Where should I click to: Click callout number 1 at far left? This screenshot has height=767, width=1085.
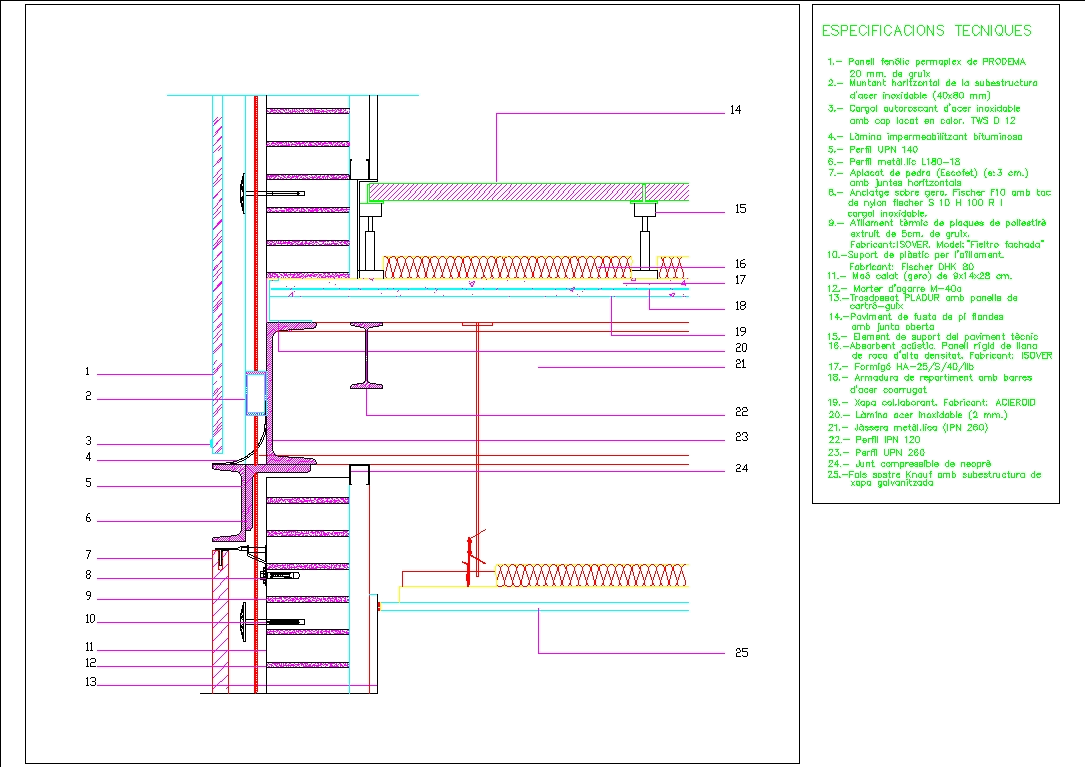(88, 370)
